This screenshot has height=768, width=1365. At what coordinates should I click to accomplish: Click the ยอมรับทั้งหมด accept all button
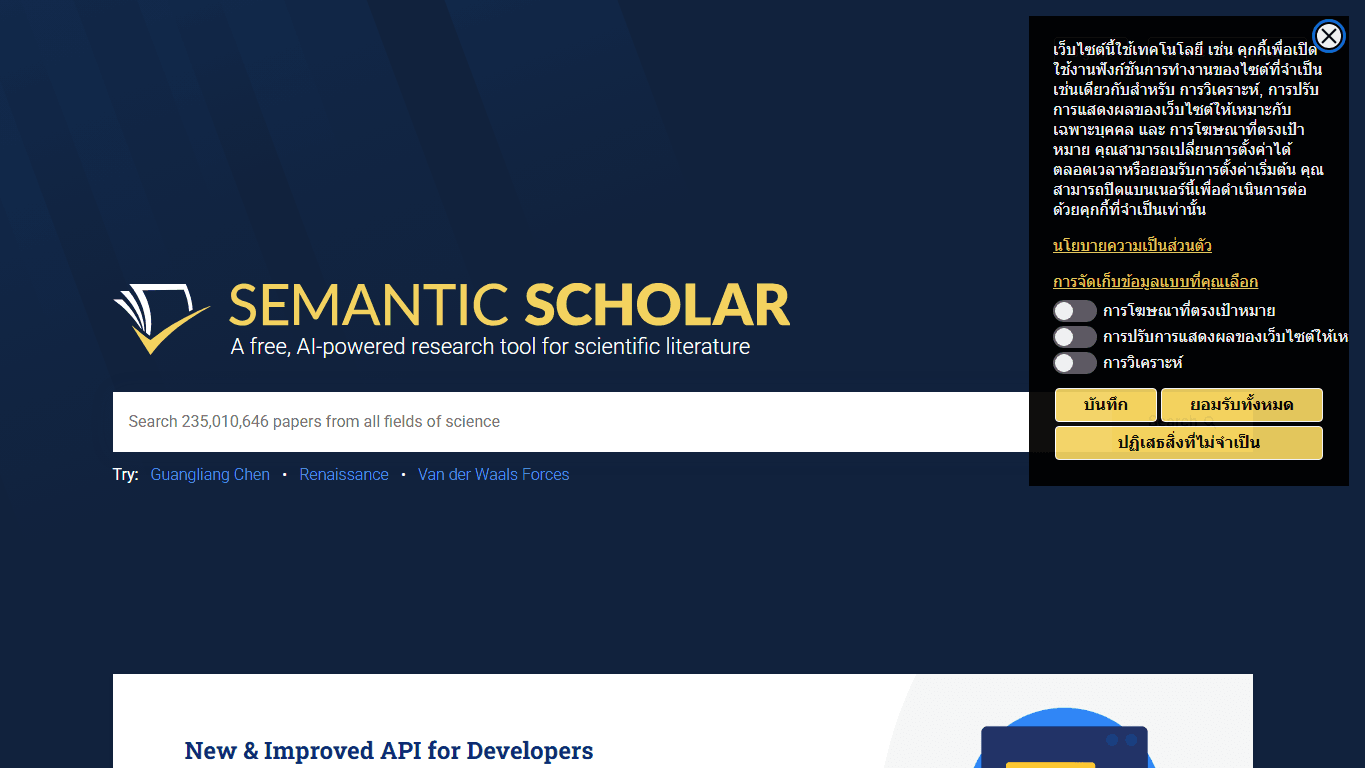tap(1241, 405)
